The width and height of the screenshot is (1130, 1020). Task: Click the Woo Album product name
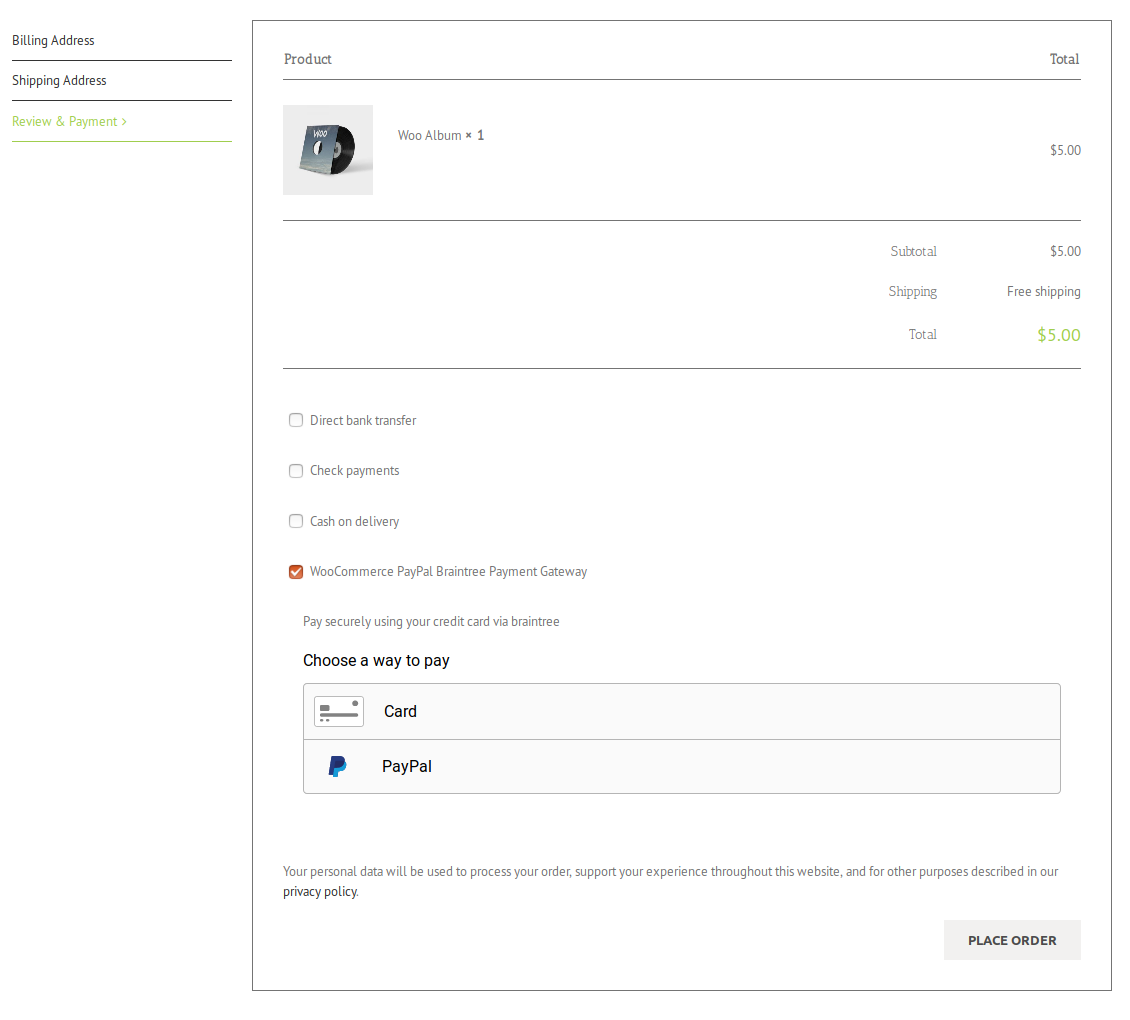tap(428, 135)
